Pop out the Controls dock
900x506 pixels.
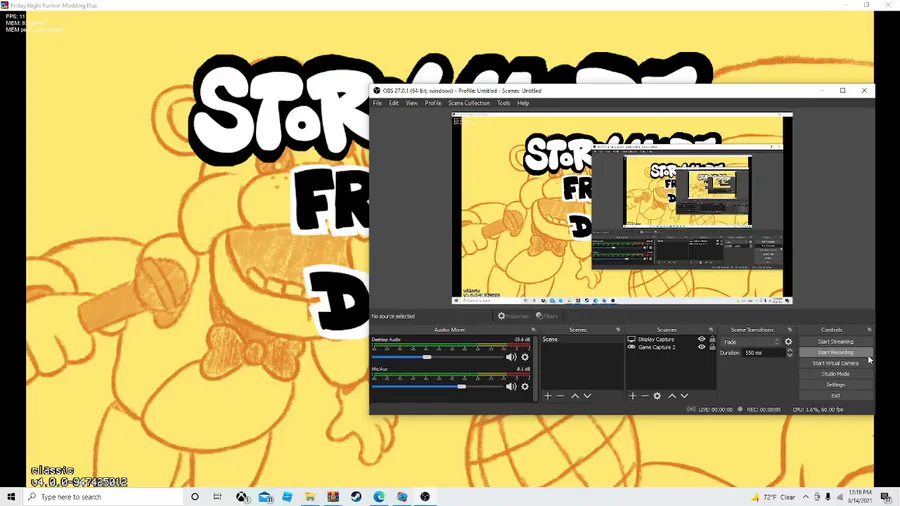pos(869,330)
